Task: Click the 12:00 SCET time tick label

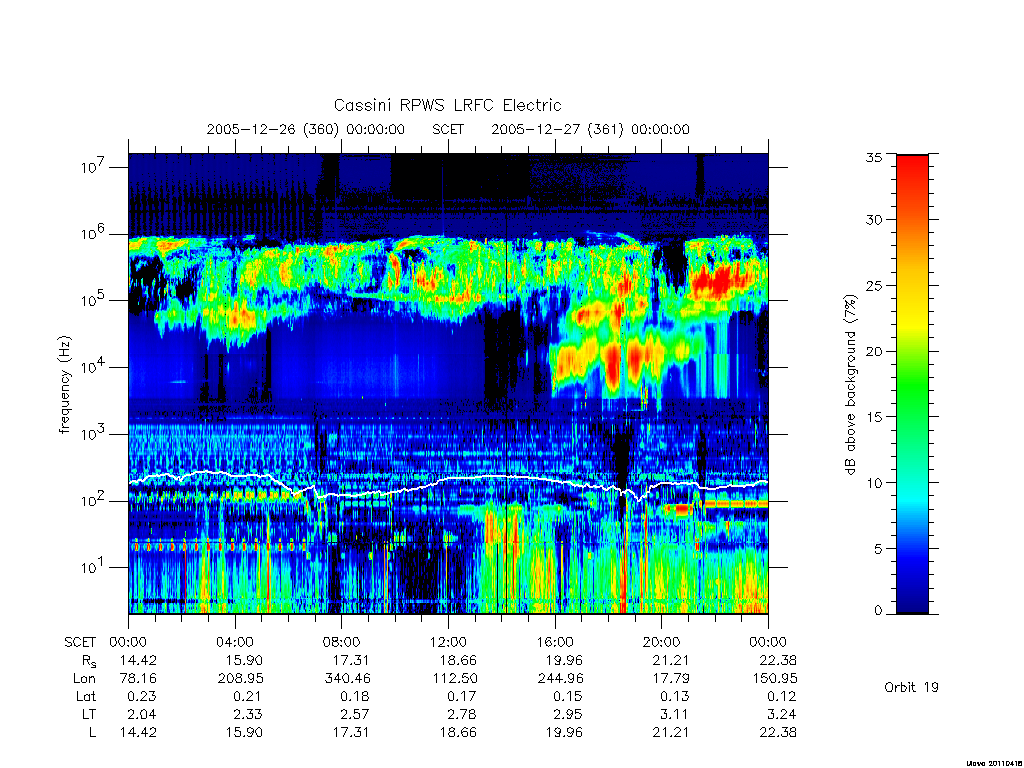Action: point(448,642)
